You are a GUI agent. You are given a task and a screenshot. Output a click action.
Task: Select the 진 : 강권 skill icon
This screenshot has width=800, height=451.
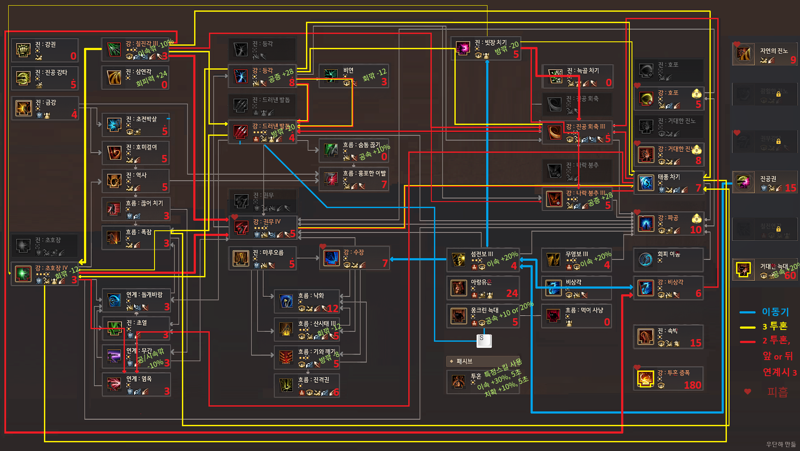(23, 50)
